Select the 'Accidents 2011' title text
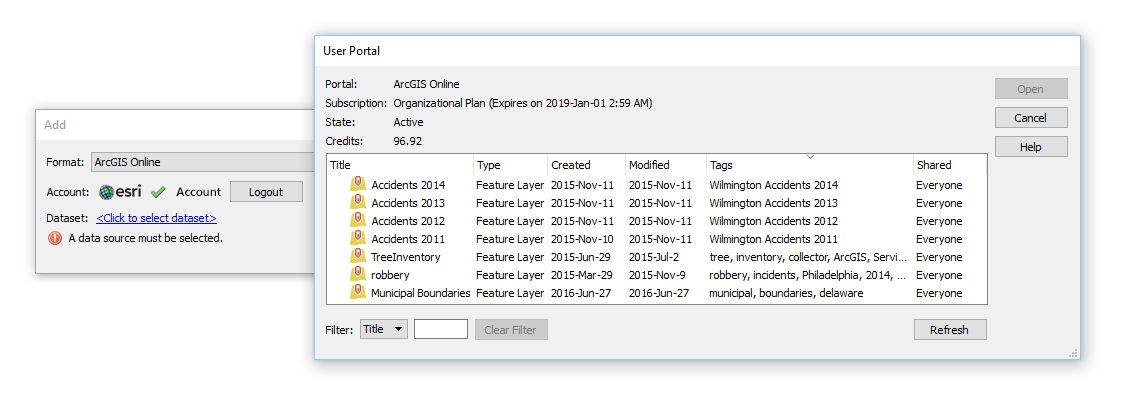 point(408,239)
